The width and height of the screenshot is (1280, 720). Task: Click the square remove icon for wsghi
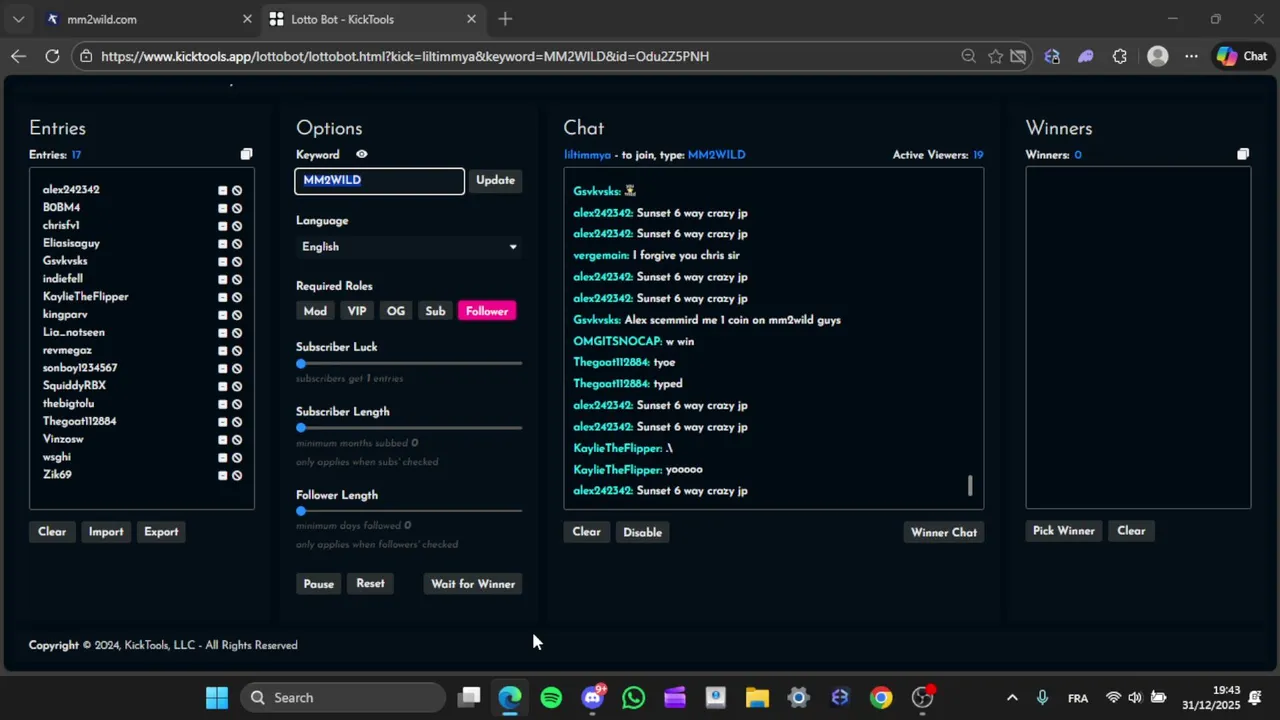(223, 458)
